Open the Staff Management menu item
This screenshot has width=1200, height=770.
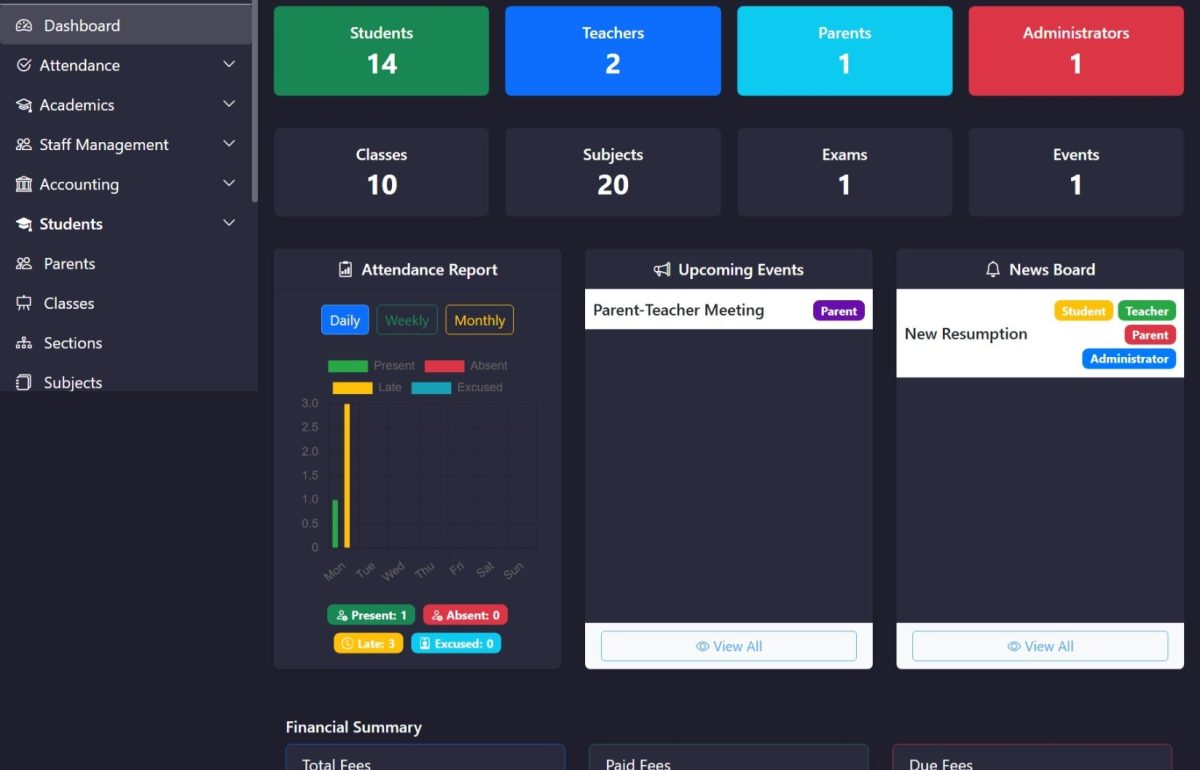tap(104, 145)
